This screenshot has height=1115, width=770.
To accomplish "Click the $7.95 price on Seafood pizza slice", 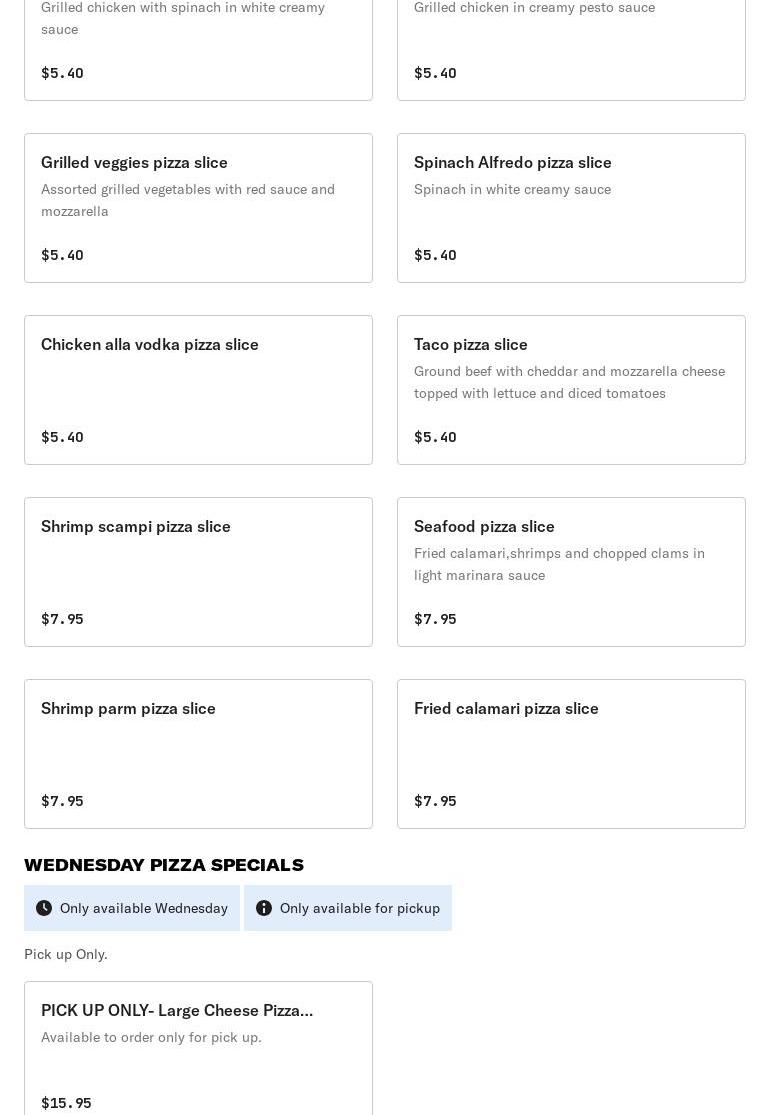I will (435, 619).
